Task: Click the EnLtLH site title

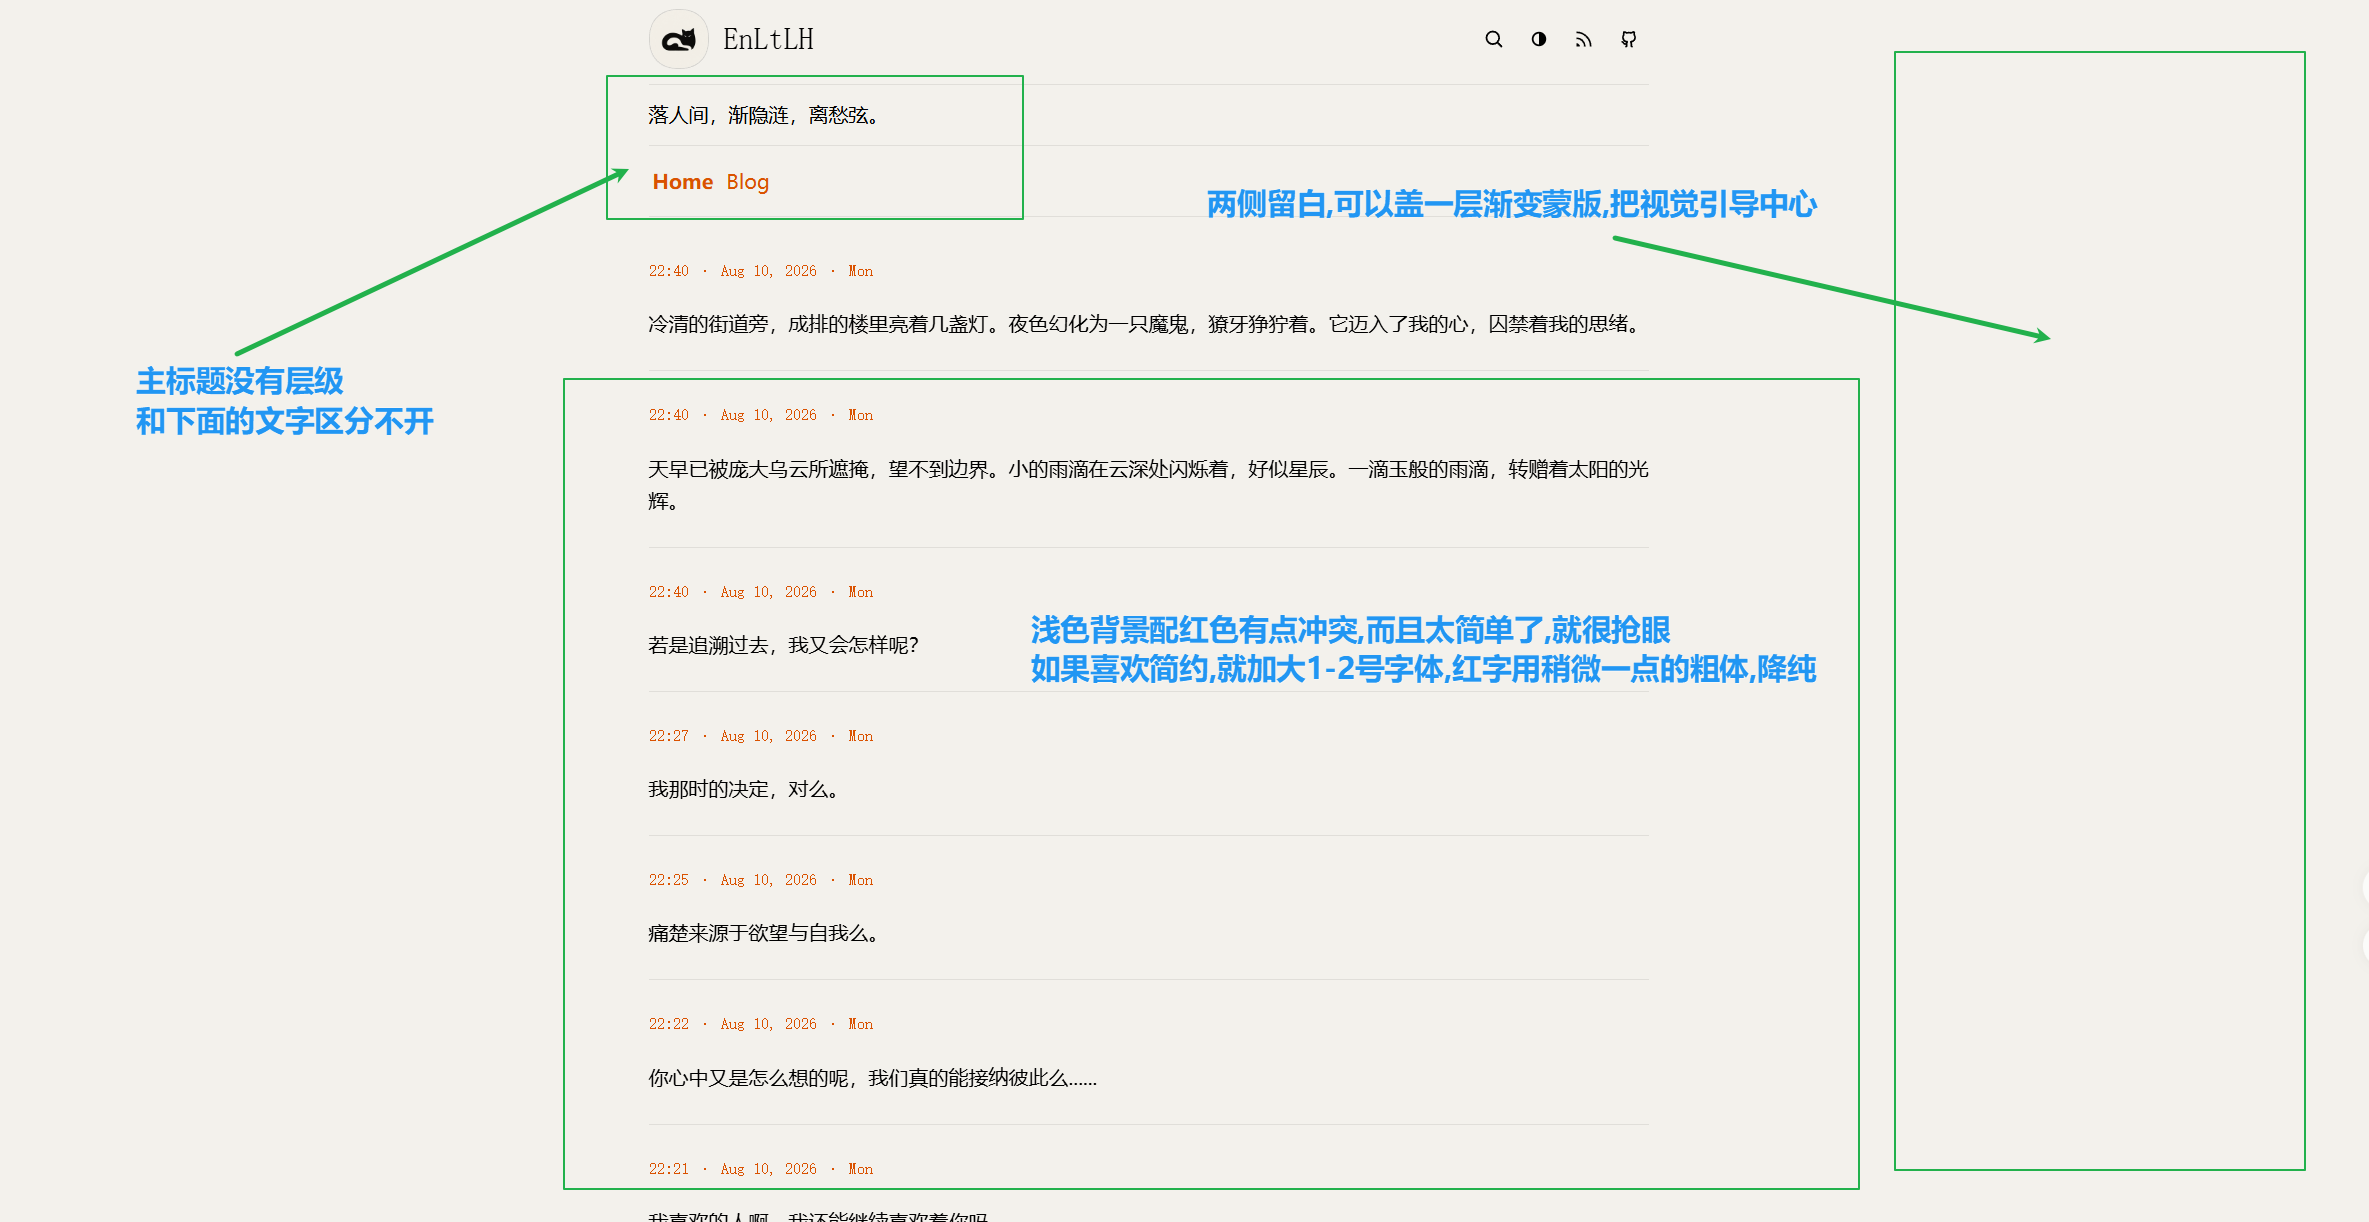Action: [x=768, y=39]
